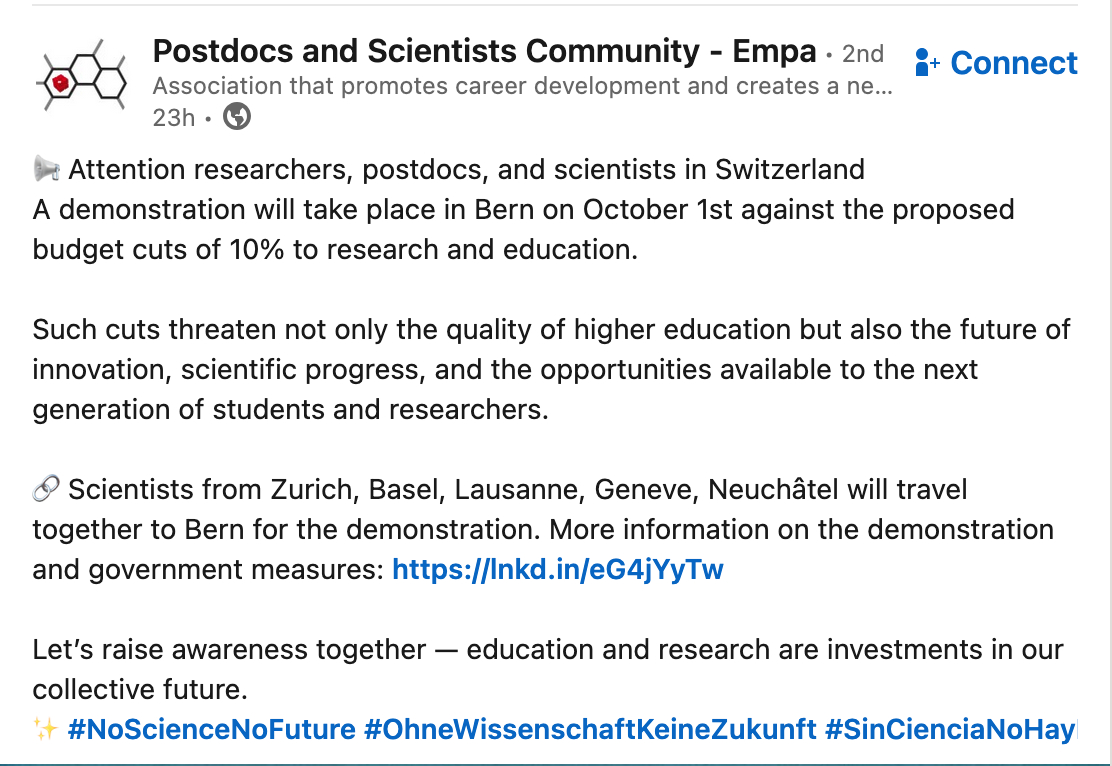Click the person-plus icon beside Connect
Viewport: 1112px width, 766px height.
coord(927,64)
